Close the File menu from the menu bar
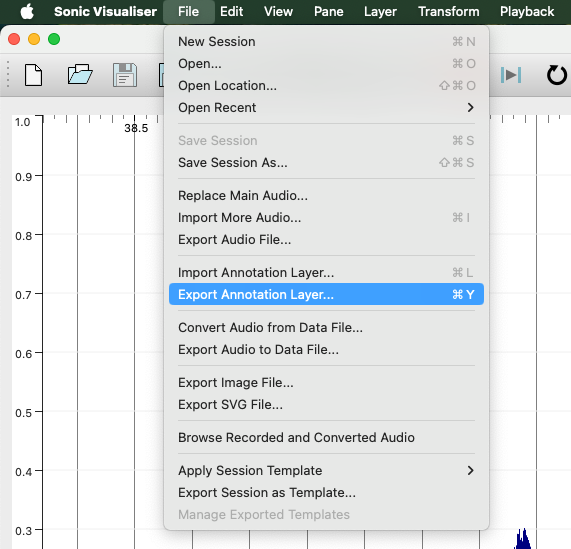This screenshot has height=549, width=571. (189, 12)
